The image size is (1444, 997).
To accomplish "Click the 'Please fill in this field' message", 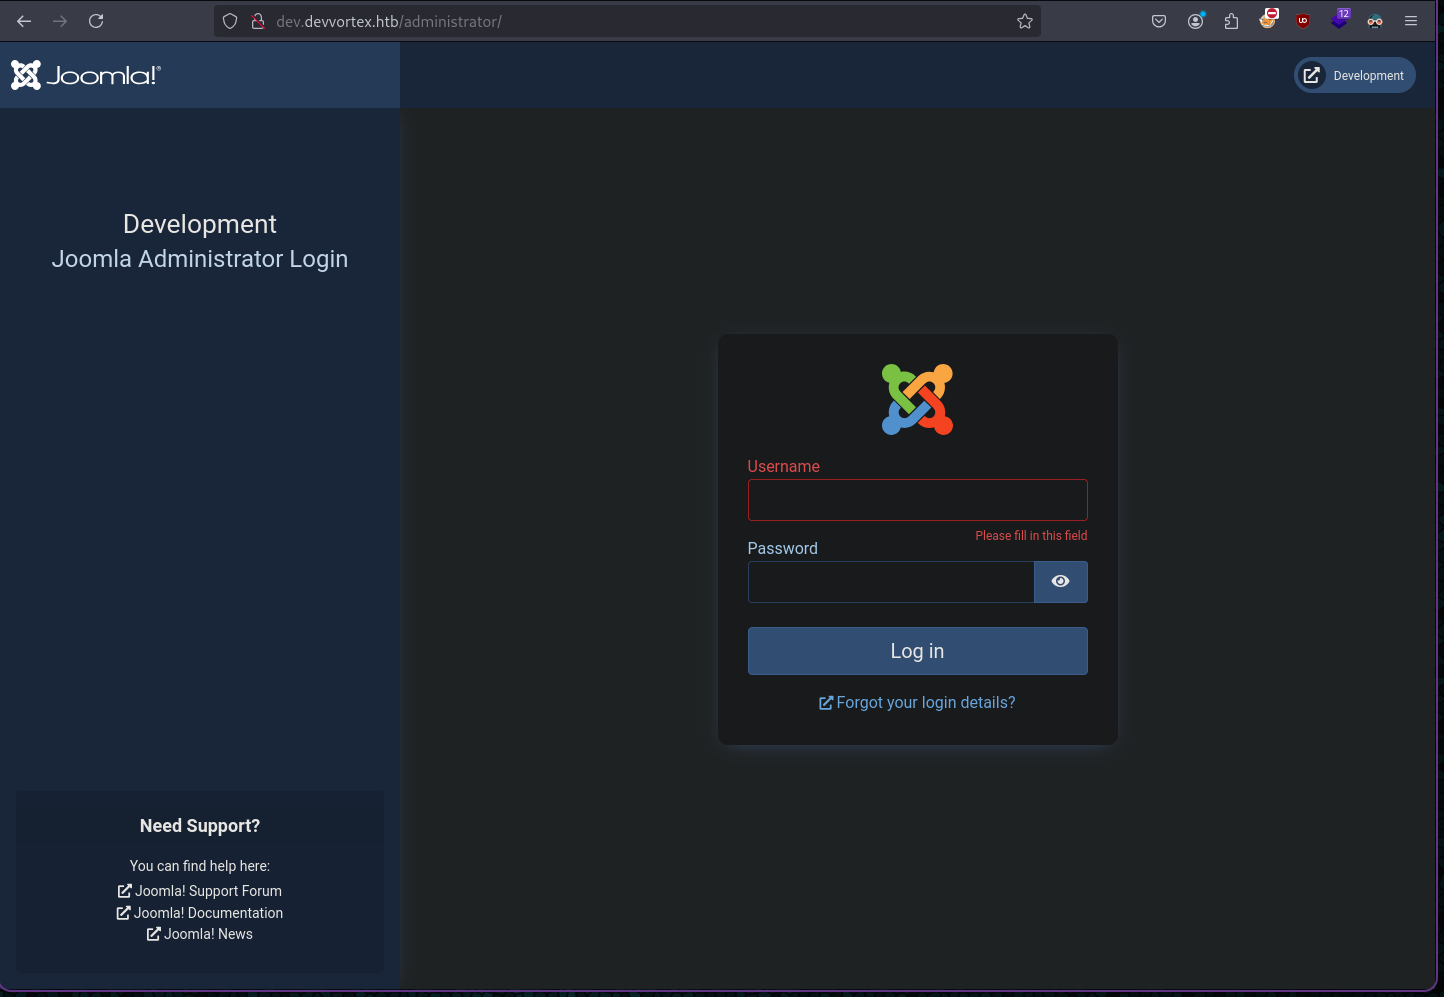I will [1031, 536].
